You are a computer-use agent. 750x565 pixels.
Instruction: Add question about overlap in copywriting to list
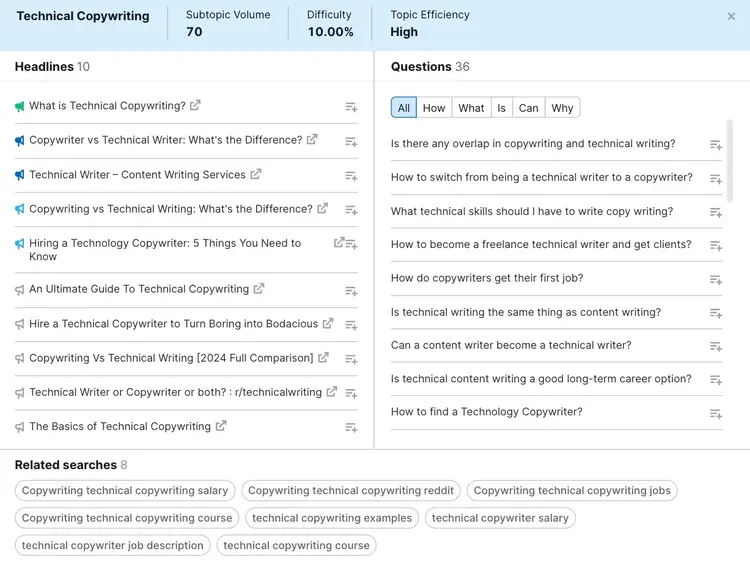coord(716,145)
